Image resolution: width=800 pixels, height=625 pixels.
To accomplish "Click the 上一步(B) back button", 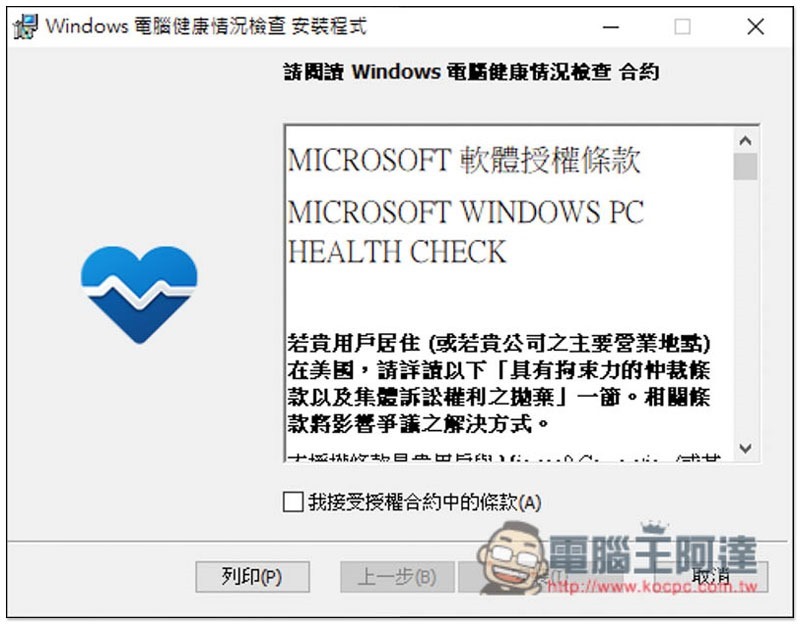I will tap(397, 577).
